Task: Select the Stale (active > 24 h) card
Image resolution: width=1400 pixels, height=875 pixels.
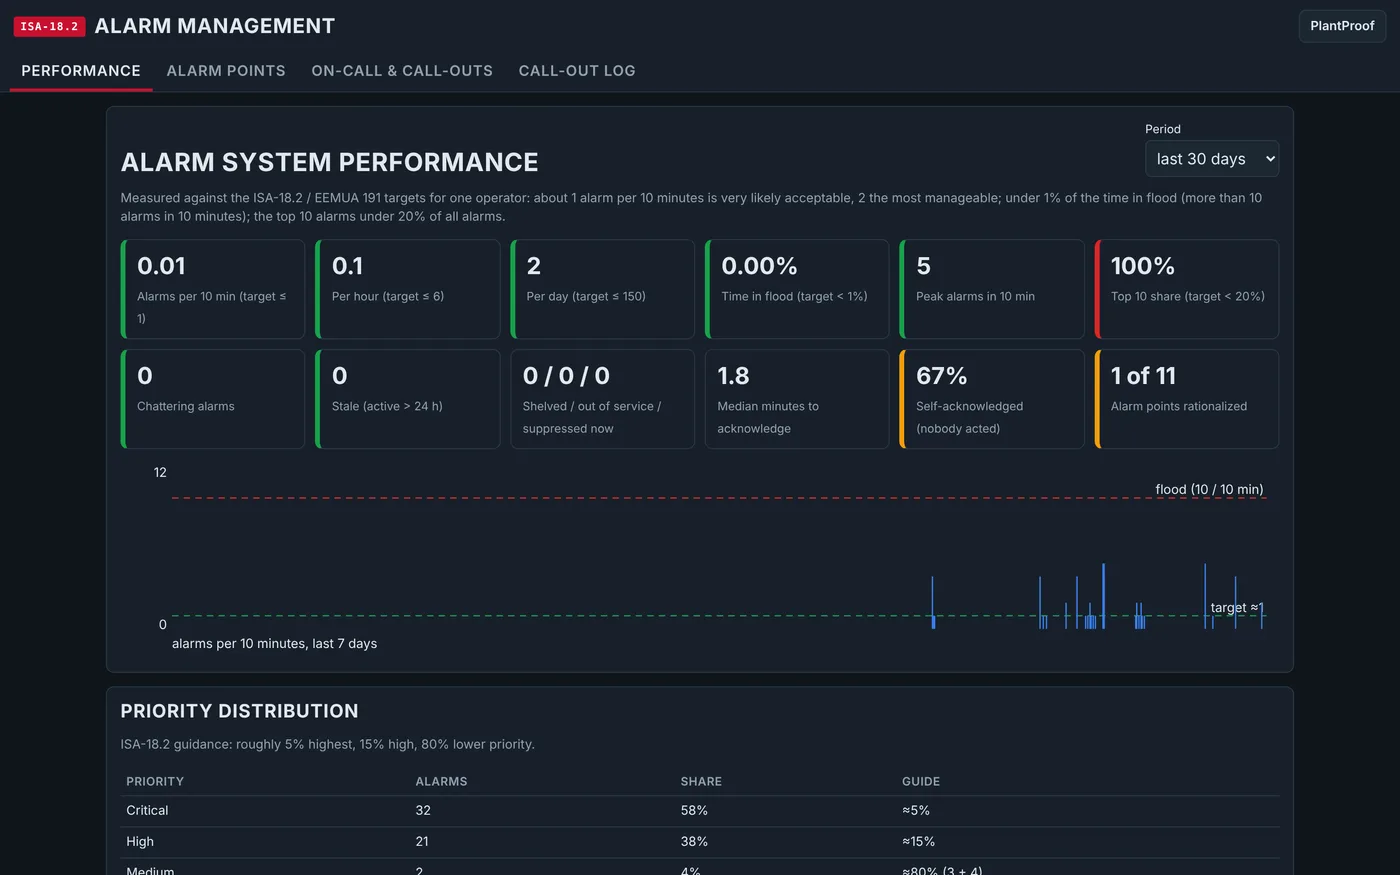Action: (x=408, y=399)
